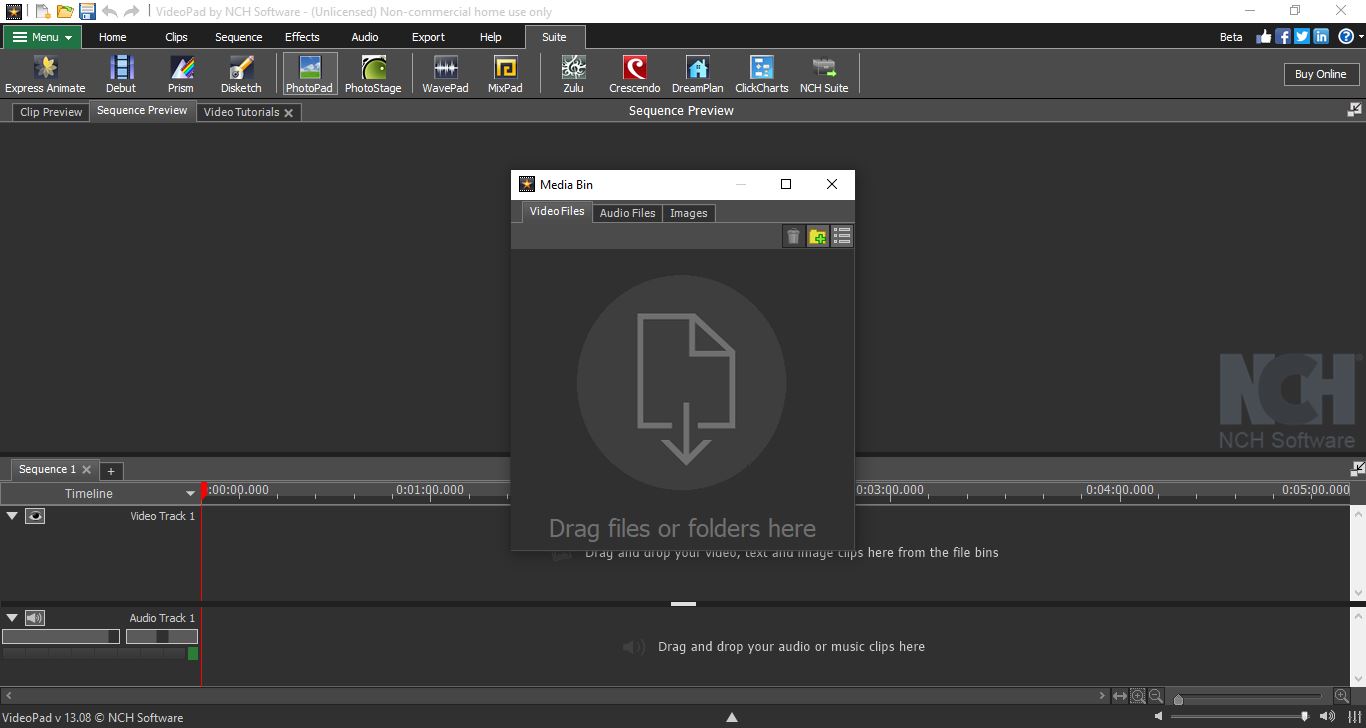
Task: Open a project using the folder icon
Action: pos(65,11)
